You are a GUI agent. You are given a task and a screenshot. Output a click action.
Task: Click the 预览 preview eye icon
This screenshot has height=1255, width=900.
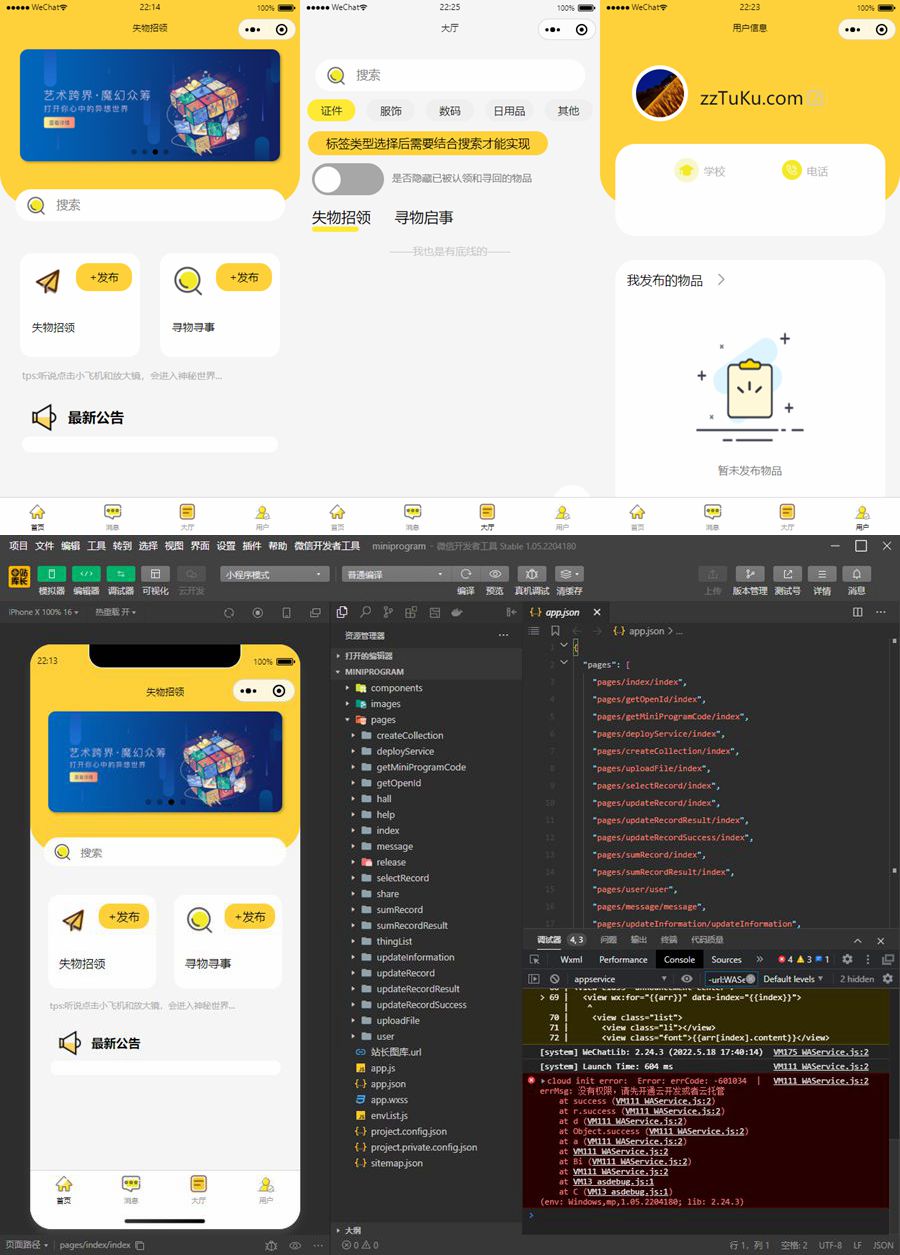pos(495,574)
